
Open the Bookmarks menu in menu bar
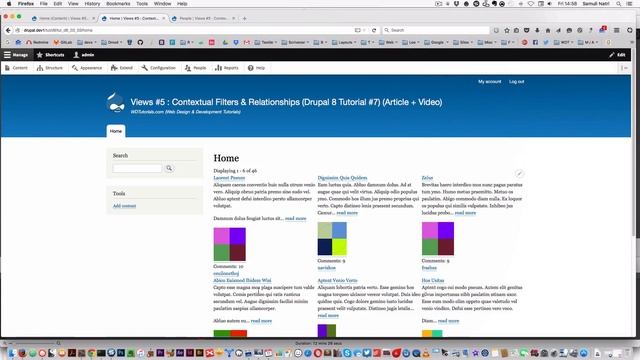click(118, 4)
